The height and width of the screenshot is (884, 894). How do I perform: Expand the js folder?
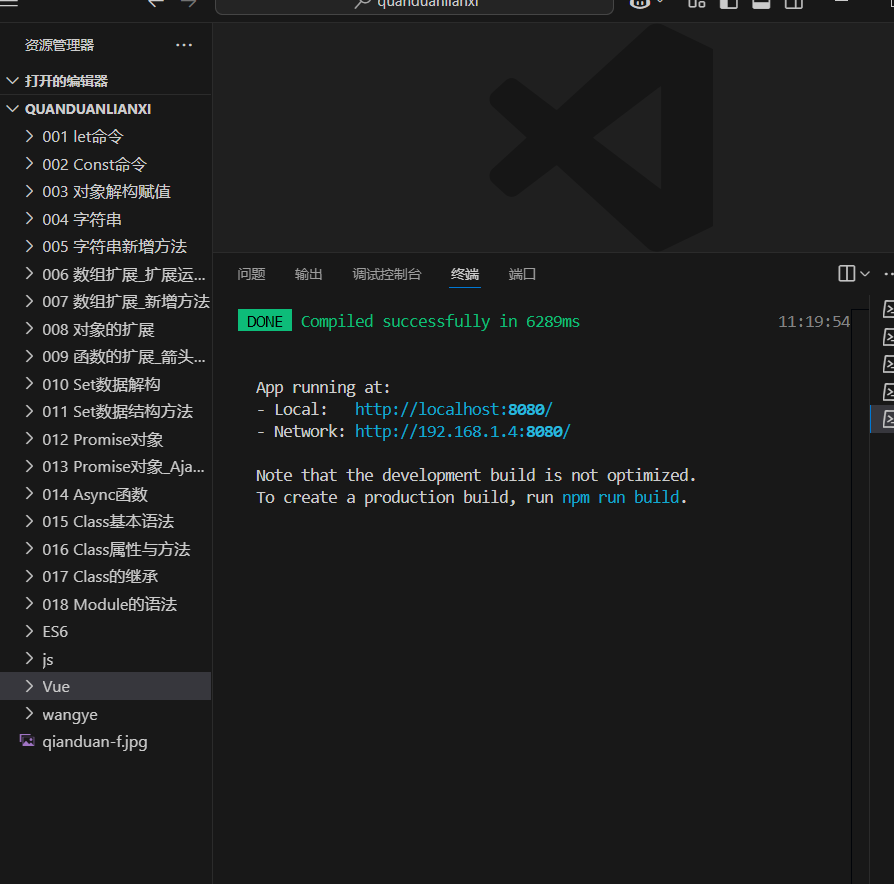(105, 659)
